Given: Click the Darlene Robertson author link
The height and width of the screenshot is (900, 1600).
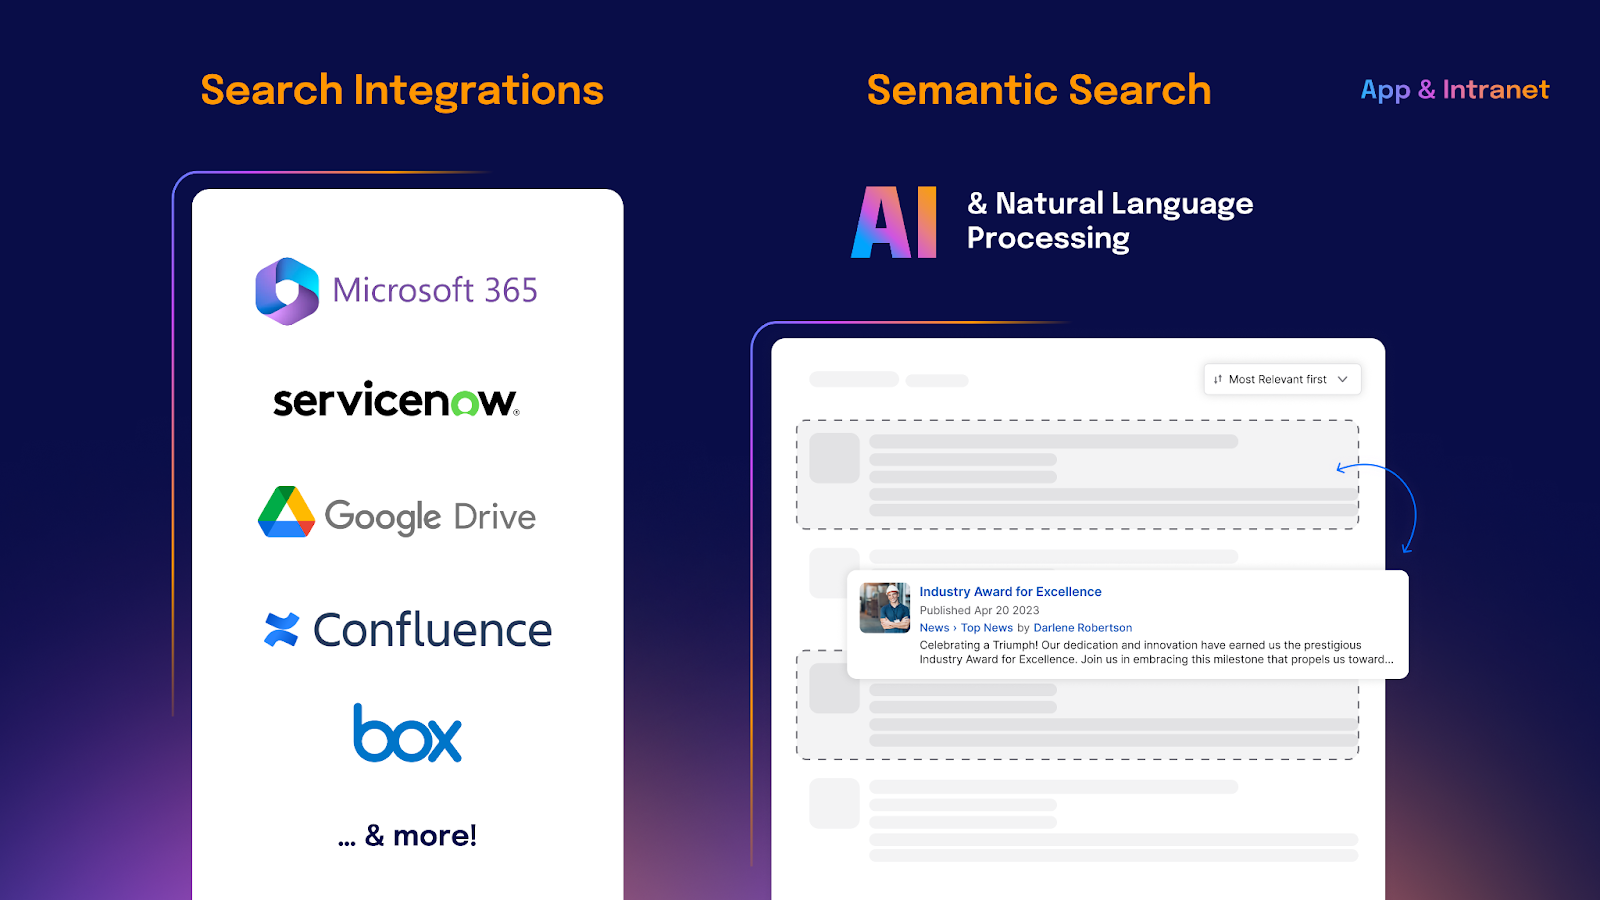Looking at the screenshot, I should click(x=1082, y=627).
